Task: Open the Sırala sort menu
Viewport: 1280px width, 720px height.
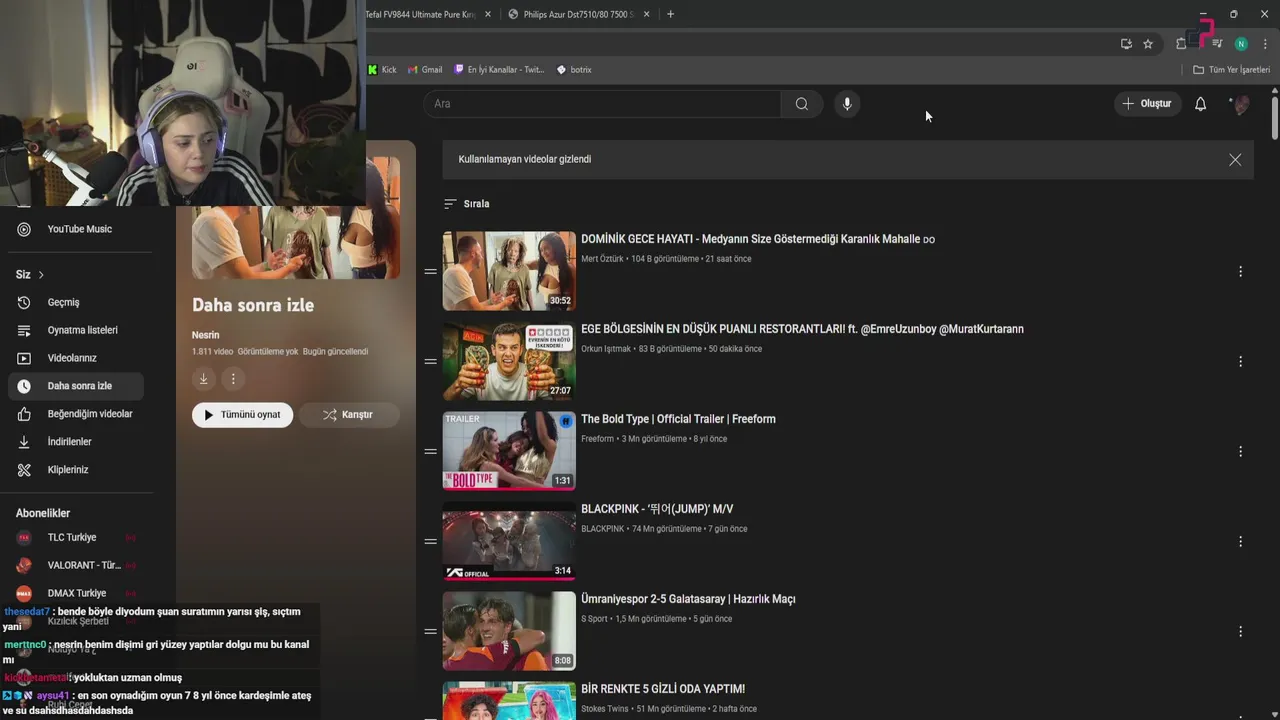Action: click(467, 204)
